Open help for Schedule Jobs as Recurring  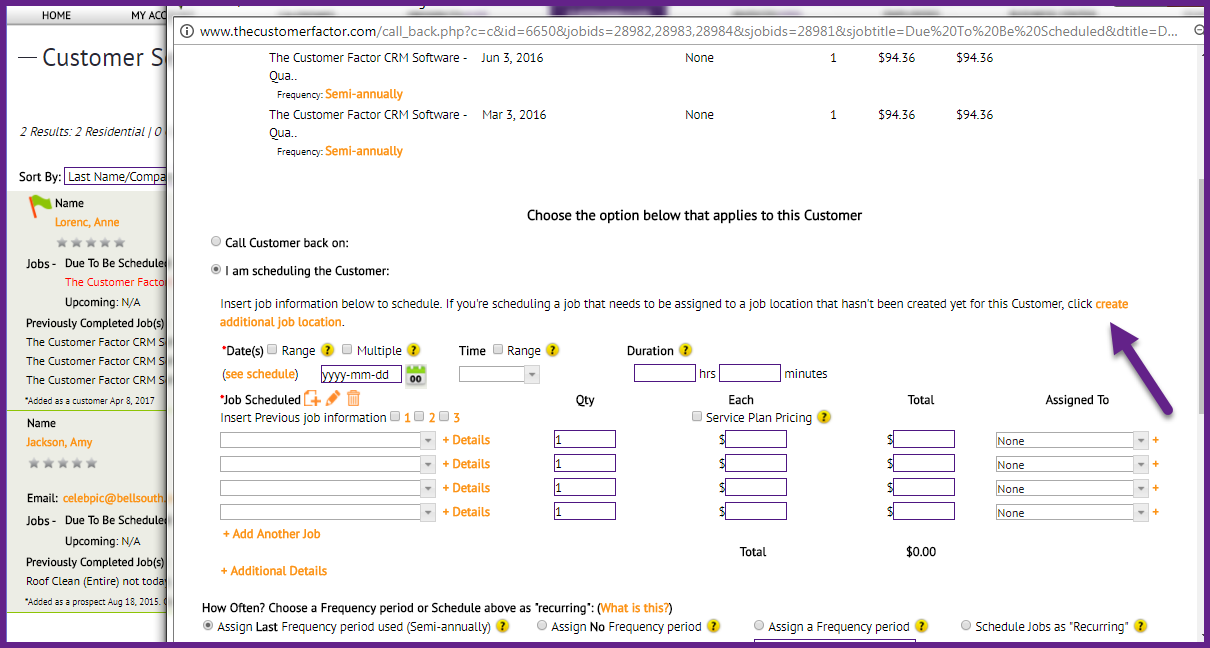click(x=1139, y=626)
